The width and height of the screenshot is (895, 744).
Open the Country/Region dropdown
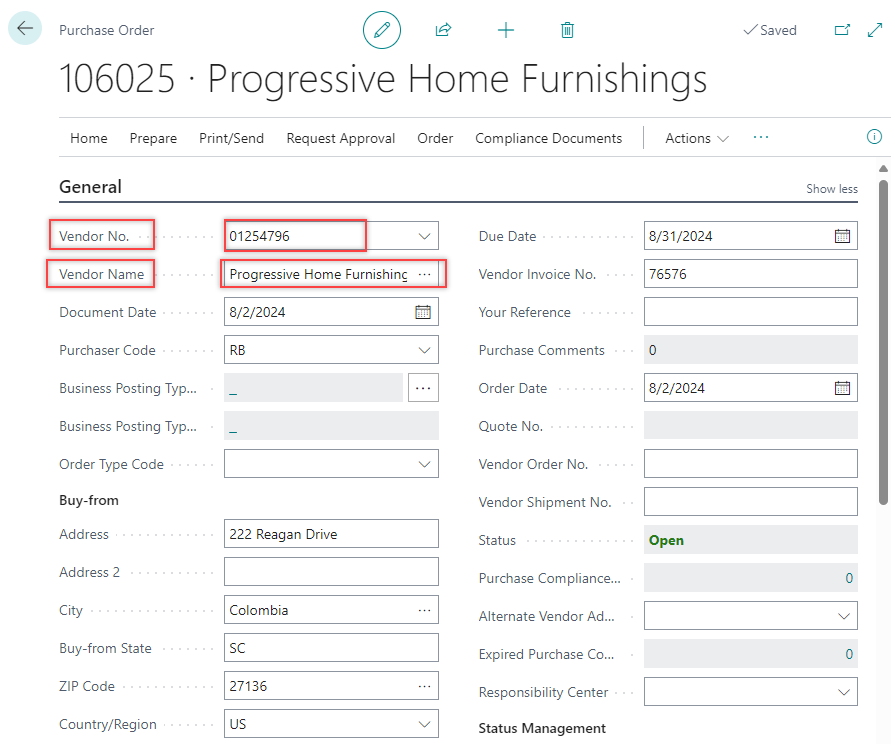(x=424, y=724)
